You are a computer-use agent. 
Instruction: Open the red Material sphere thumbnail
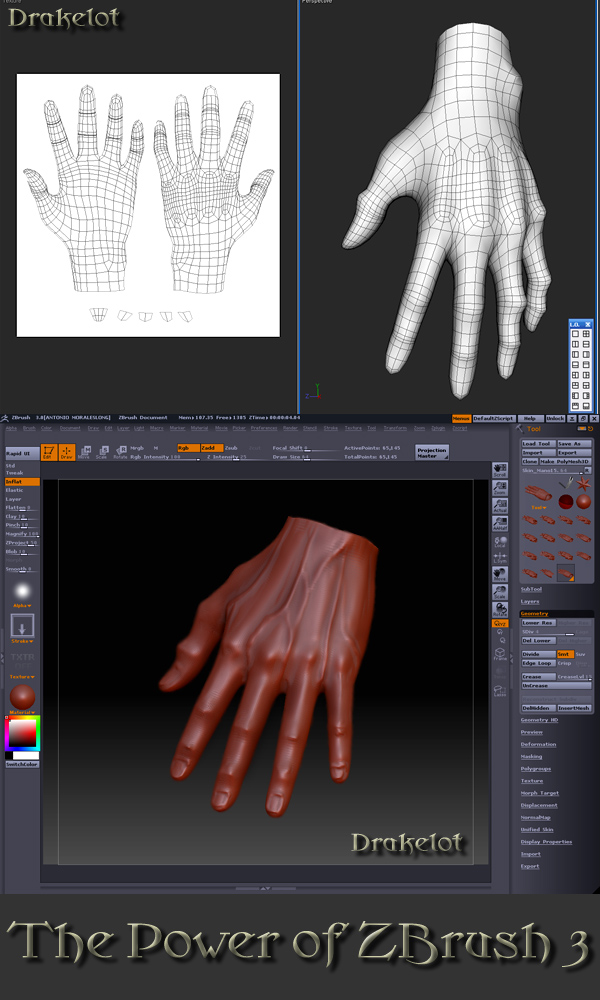coord(22,696)
